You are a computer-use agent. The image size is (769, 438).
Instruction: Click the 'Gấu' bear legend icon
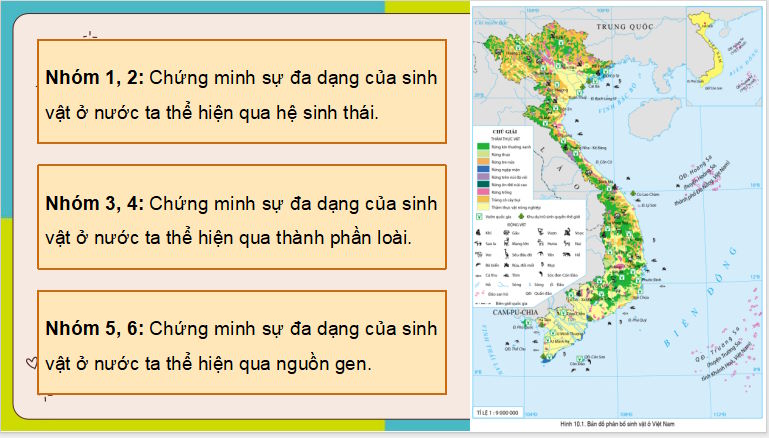[506, 232]
